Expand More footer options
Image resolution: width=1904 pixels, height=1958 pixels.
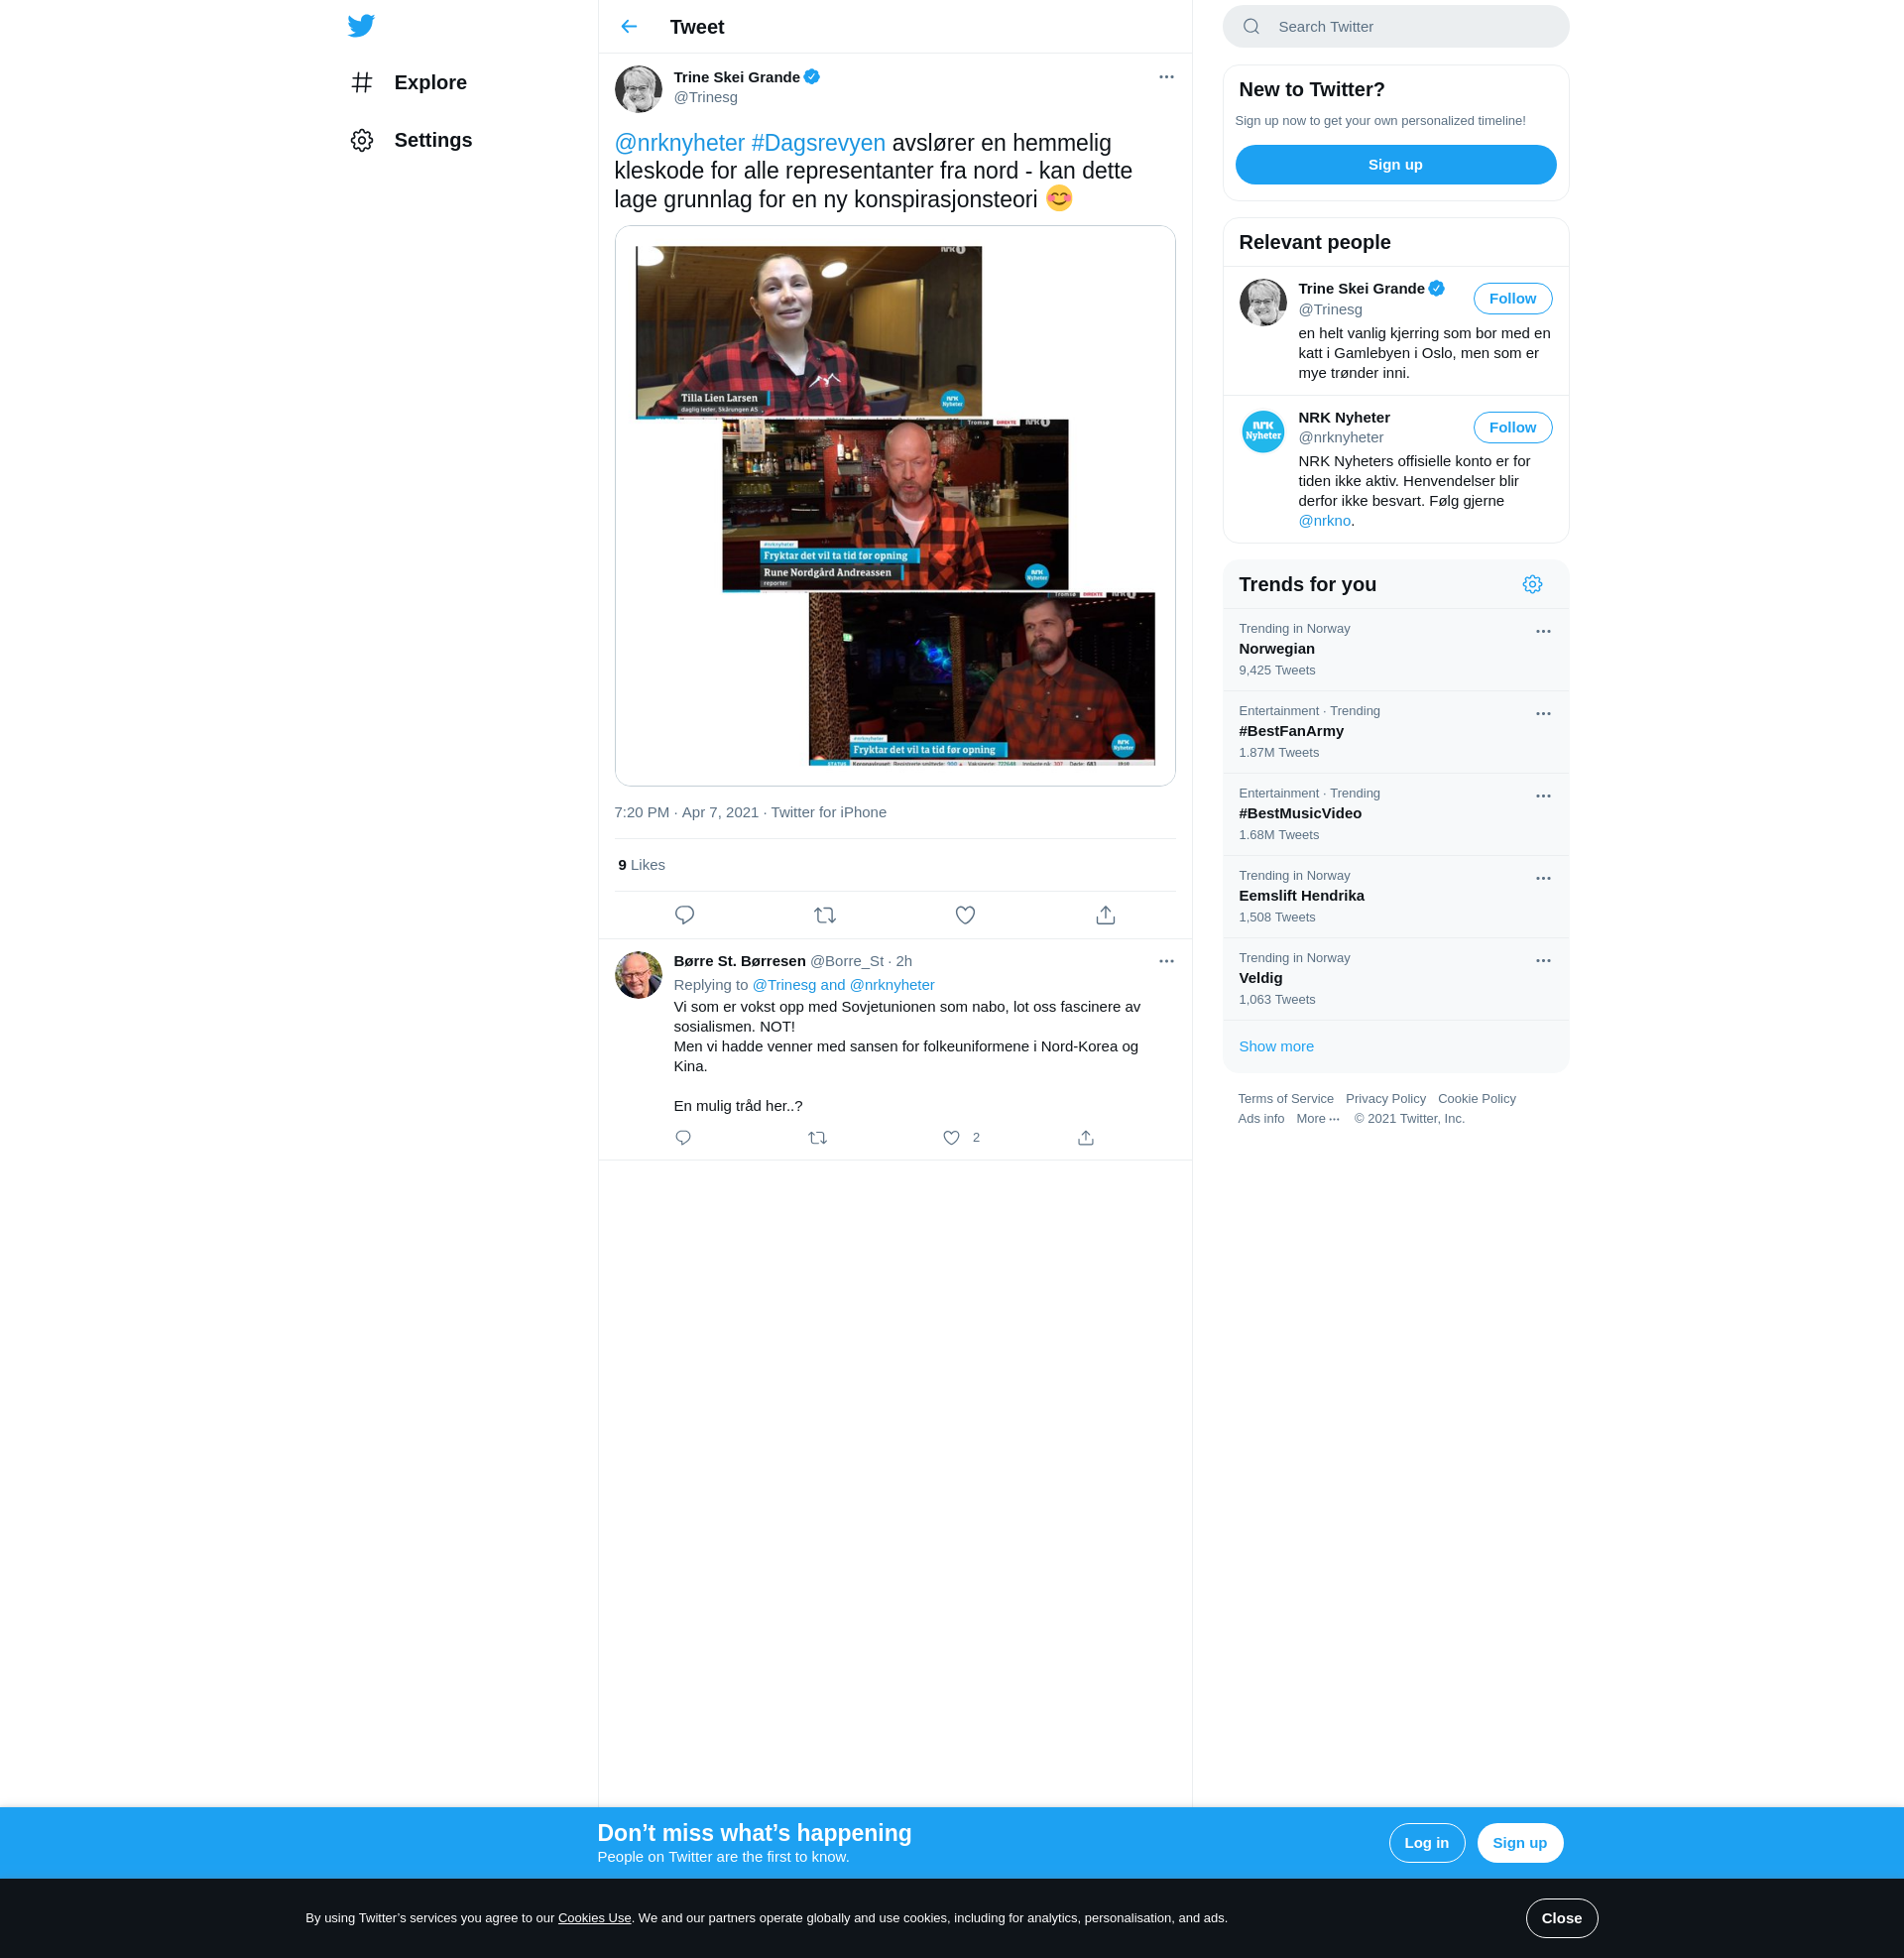[x=1317, y=1119]
